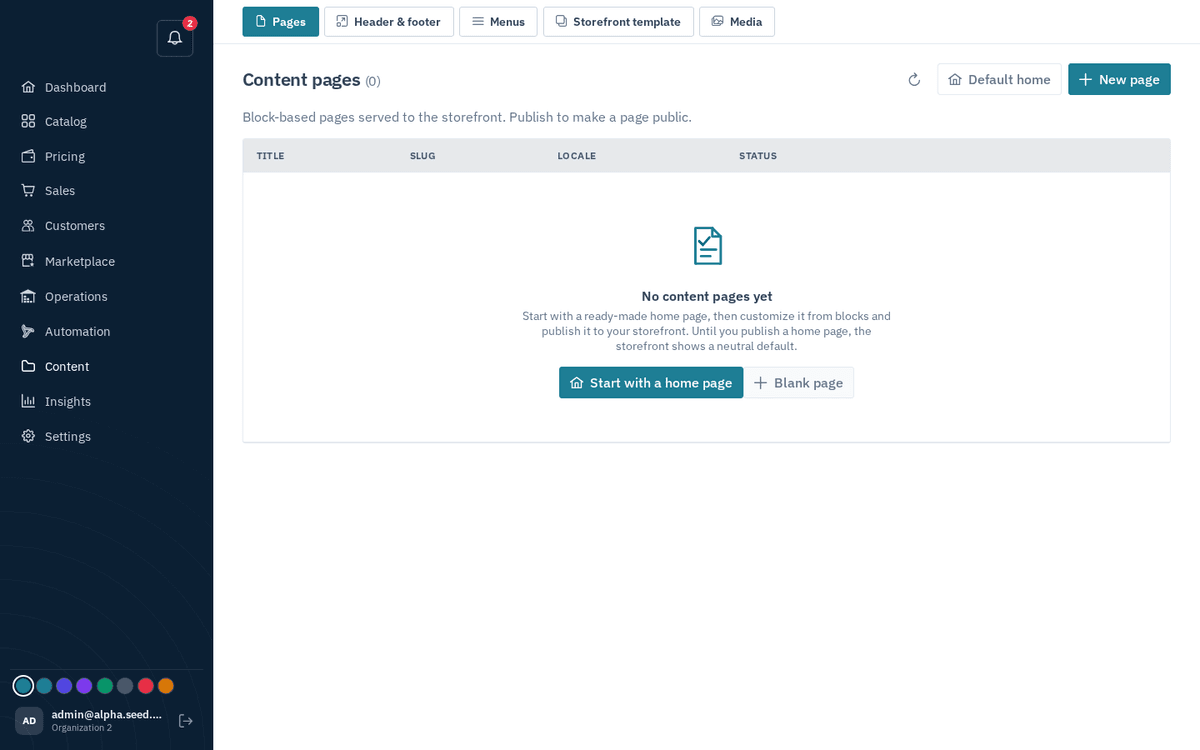Click the STATUS column header

click(758, 156)
